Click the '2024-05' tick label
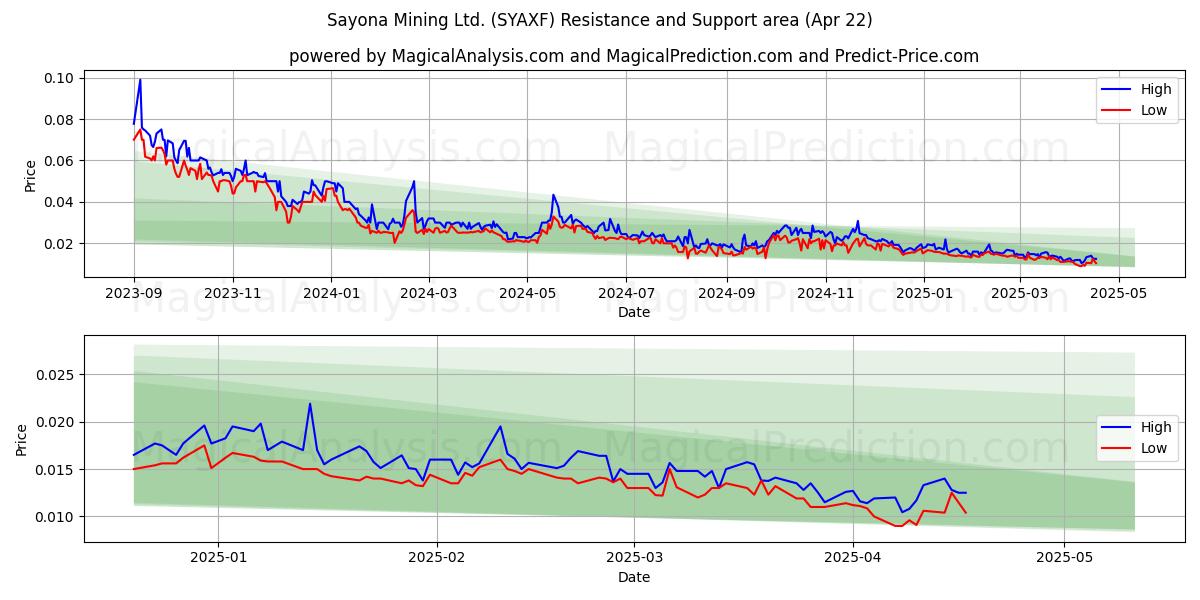1200x600 pixels. click(527, 293)
